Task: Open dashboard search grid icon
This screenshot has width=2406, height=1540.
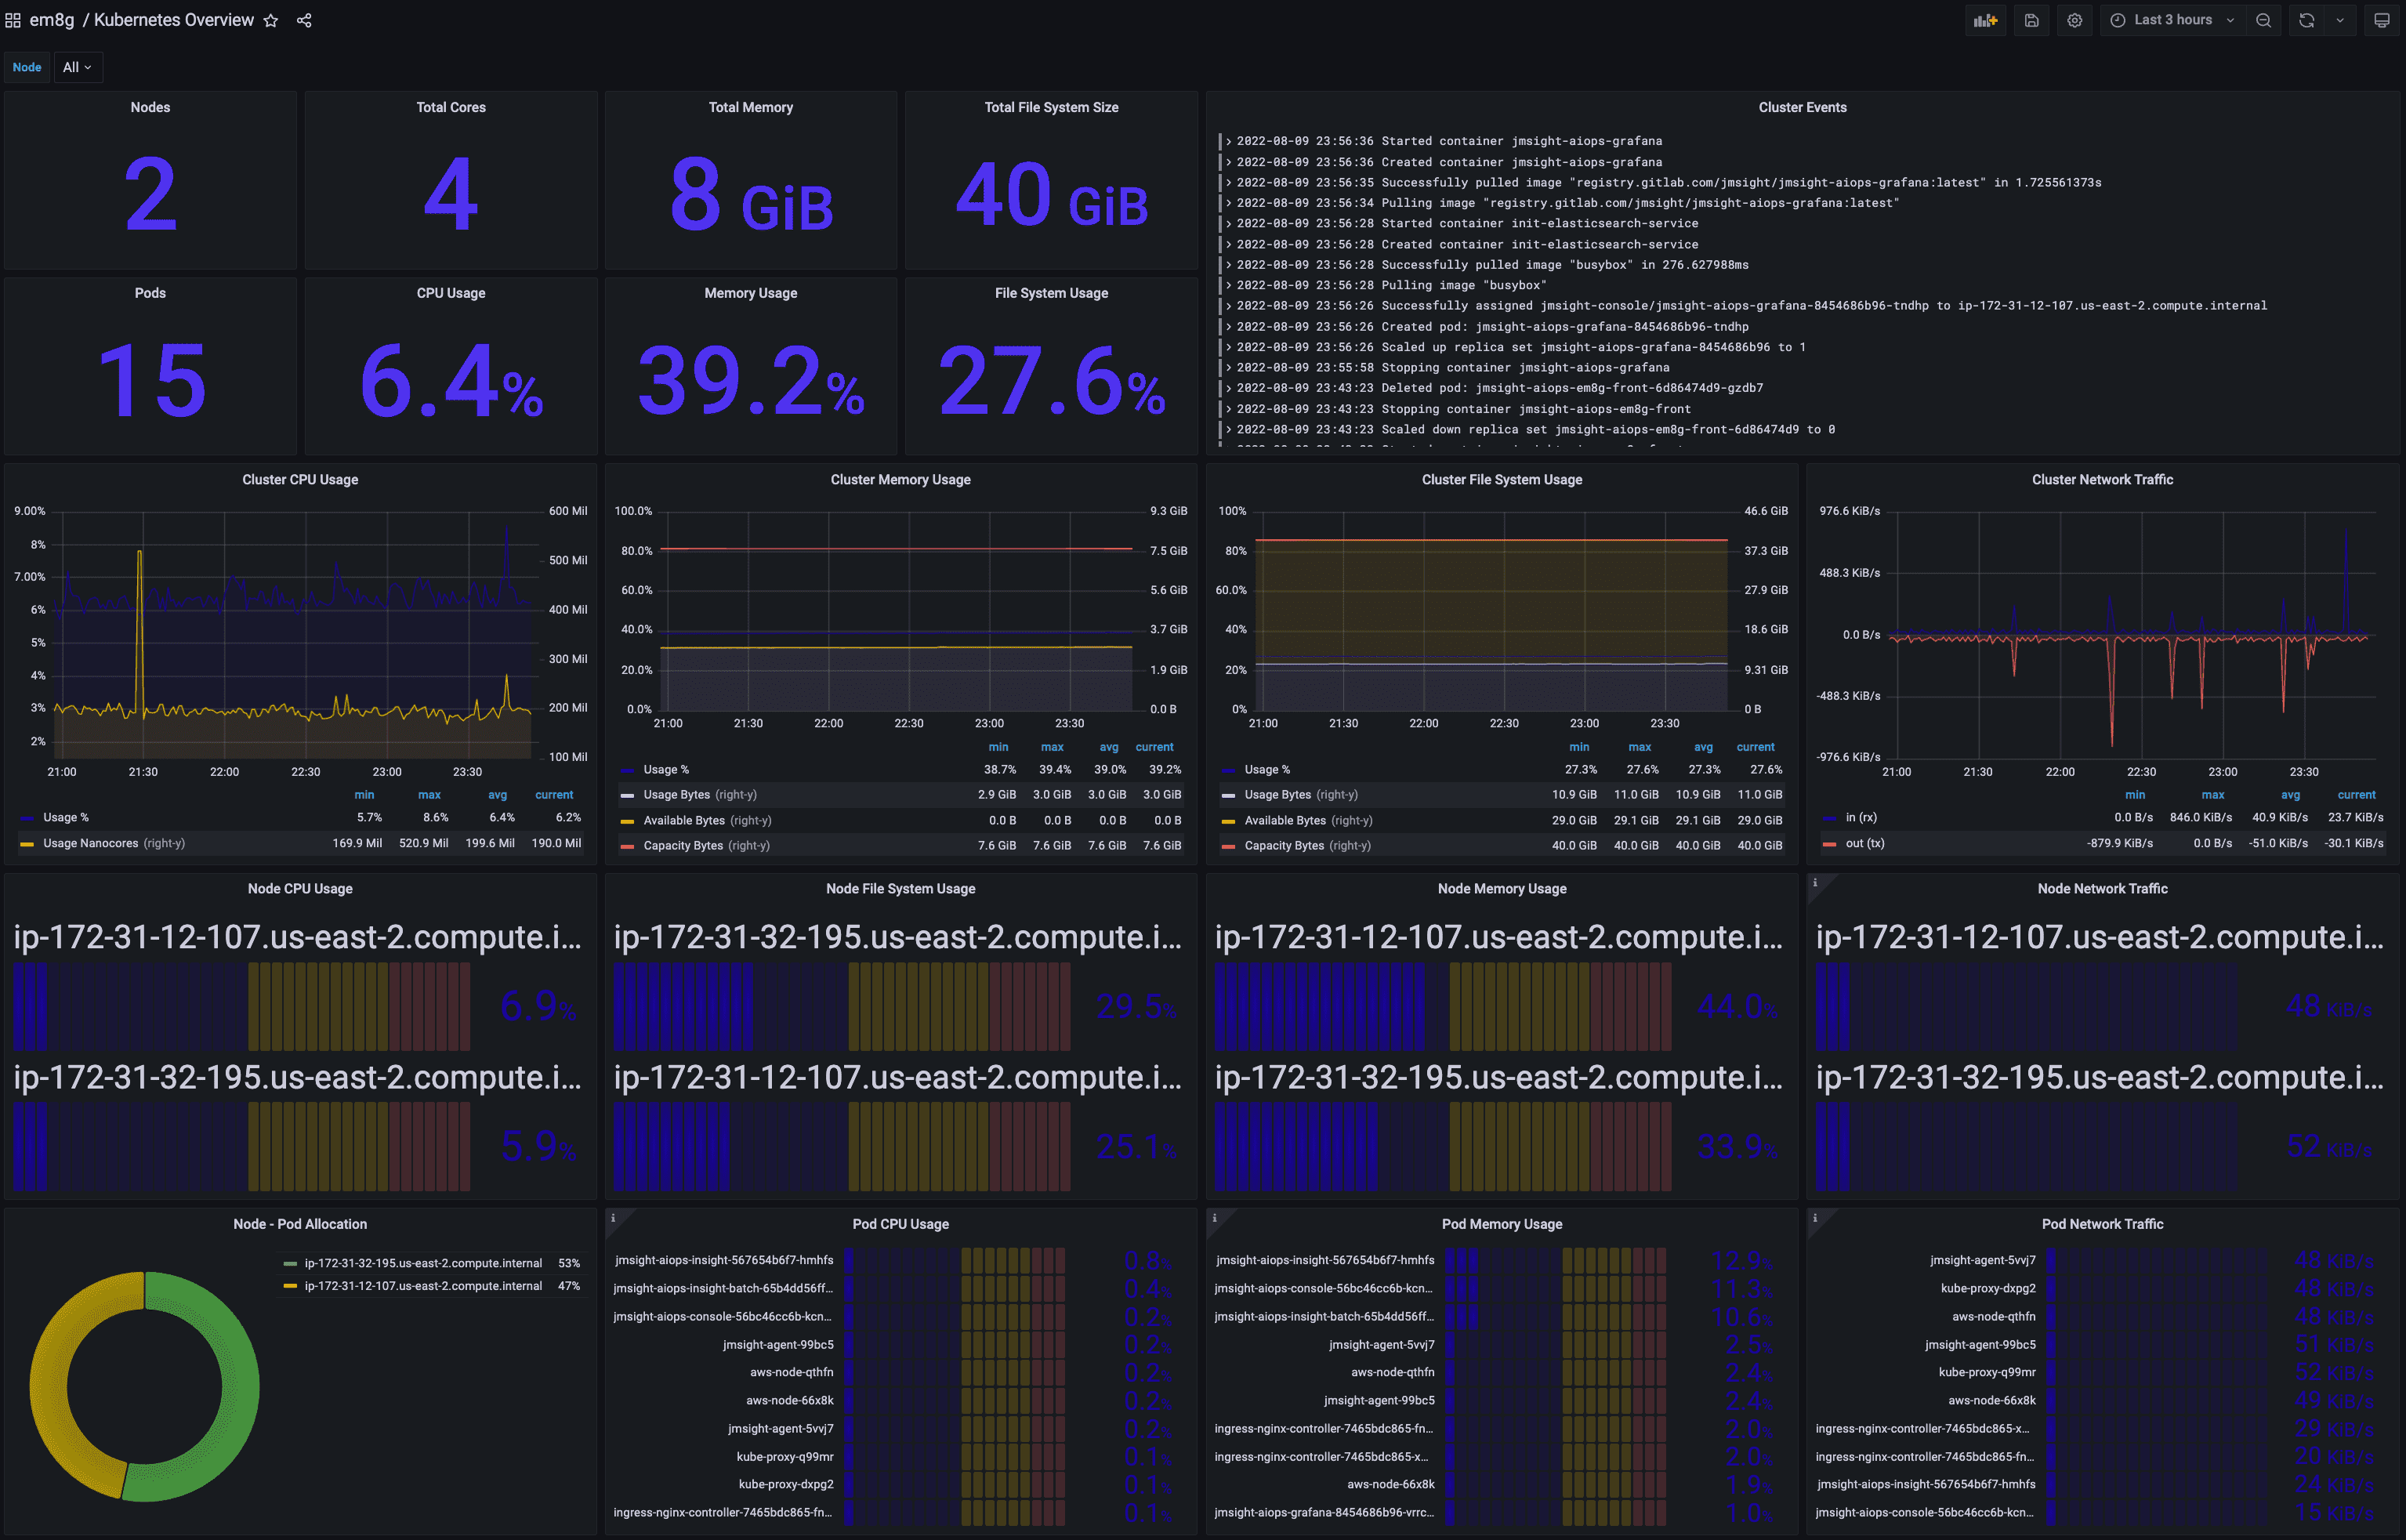Action: (x=13, y=20)
